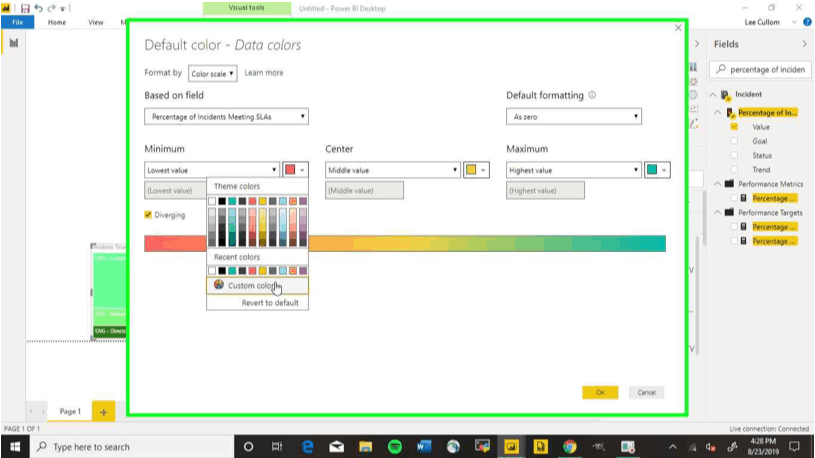Switch to Power BI Desktop taskbar icon
815x458 pixels.
[511, 447]
